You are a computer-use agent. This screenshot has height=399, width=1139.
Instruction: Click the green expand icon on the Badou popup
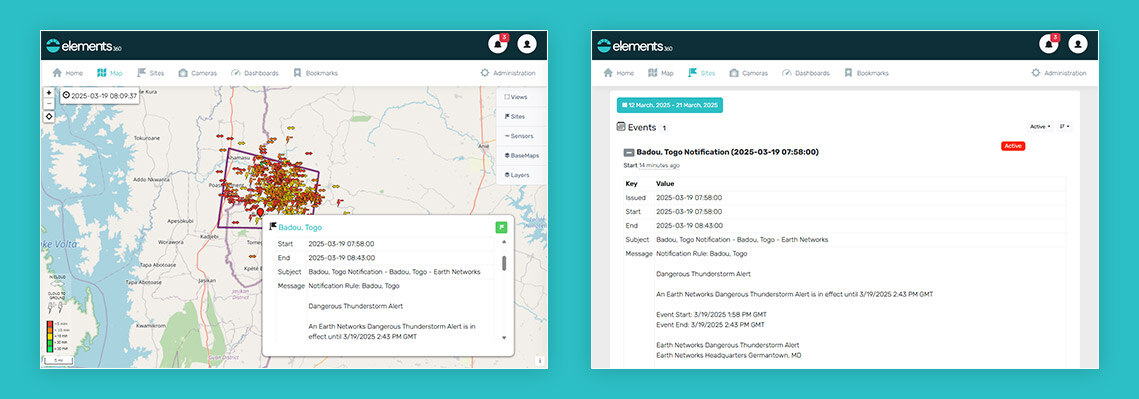pyautogui.click(x=501, y=227)
